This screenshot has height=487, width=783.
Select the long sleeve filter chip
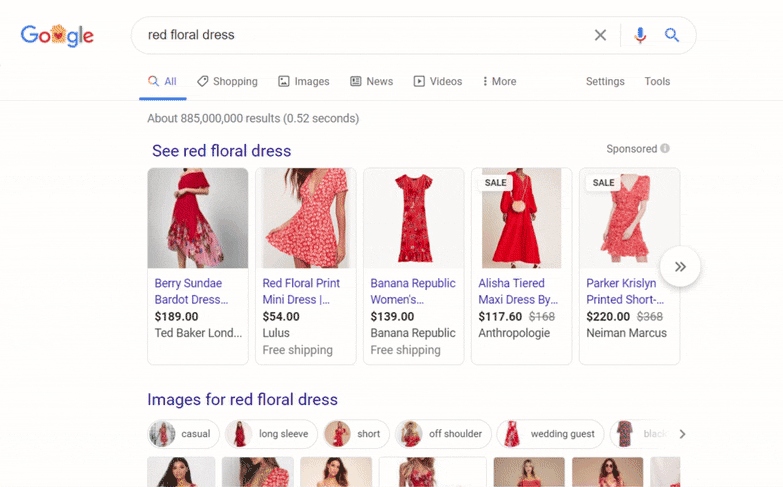point(271,434)
